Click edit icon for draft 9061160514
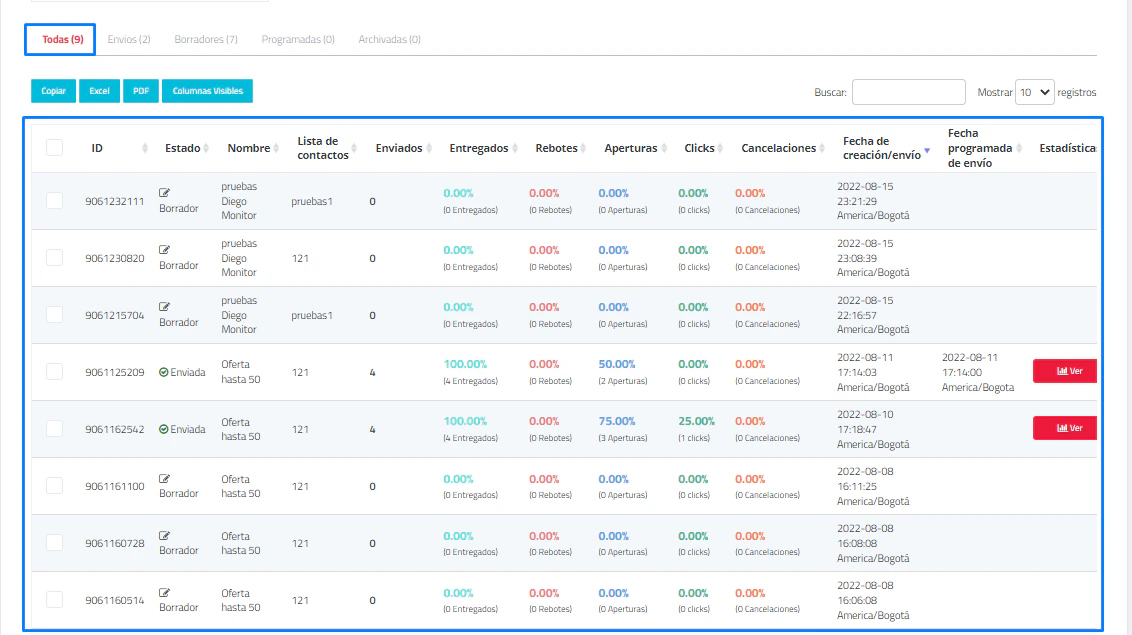The image size is (1132, 635). [165, 592]
